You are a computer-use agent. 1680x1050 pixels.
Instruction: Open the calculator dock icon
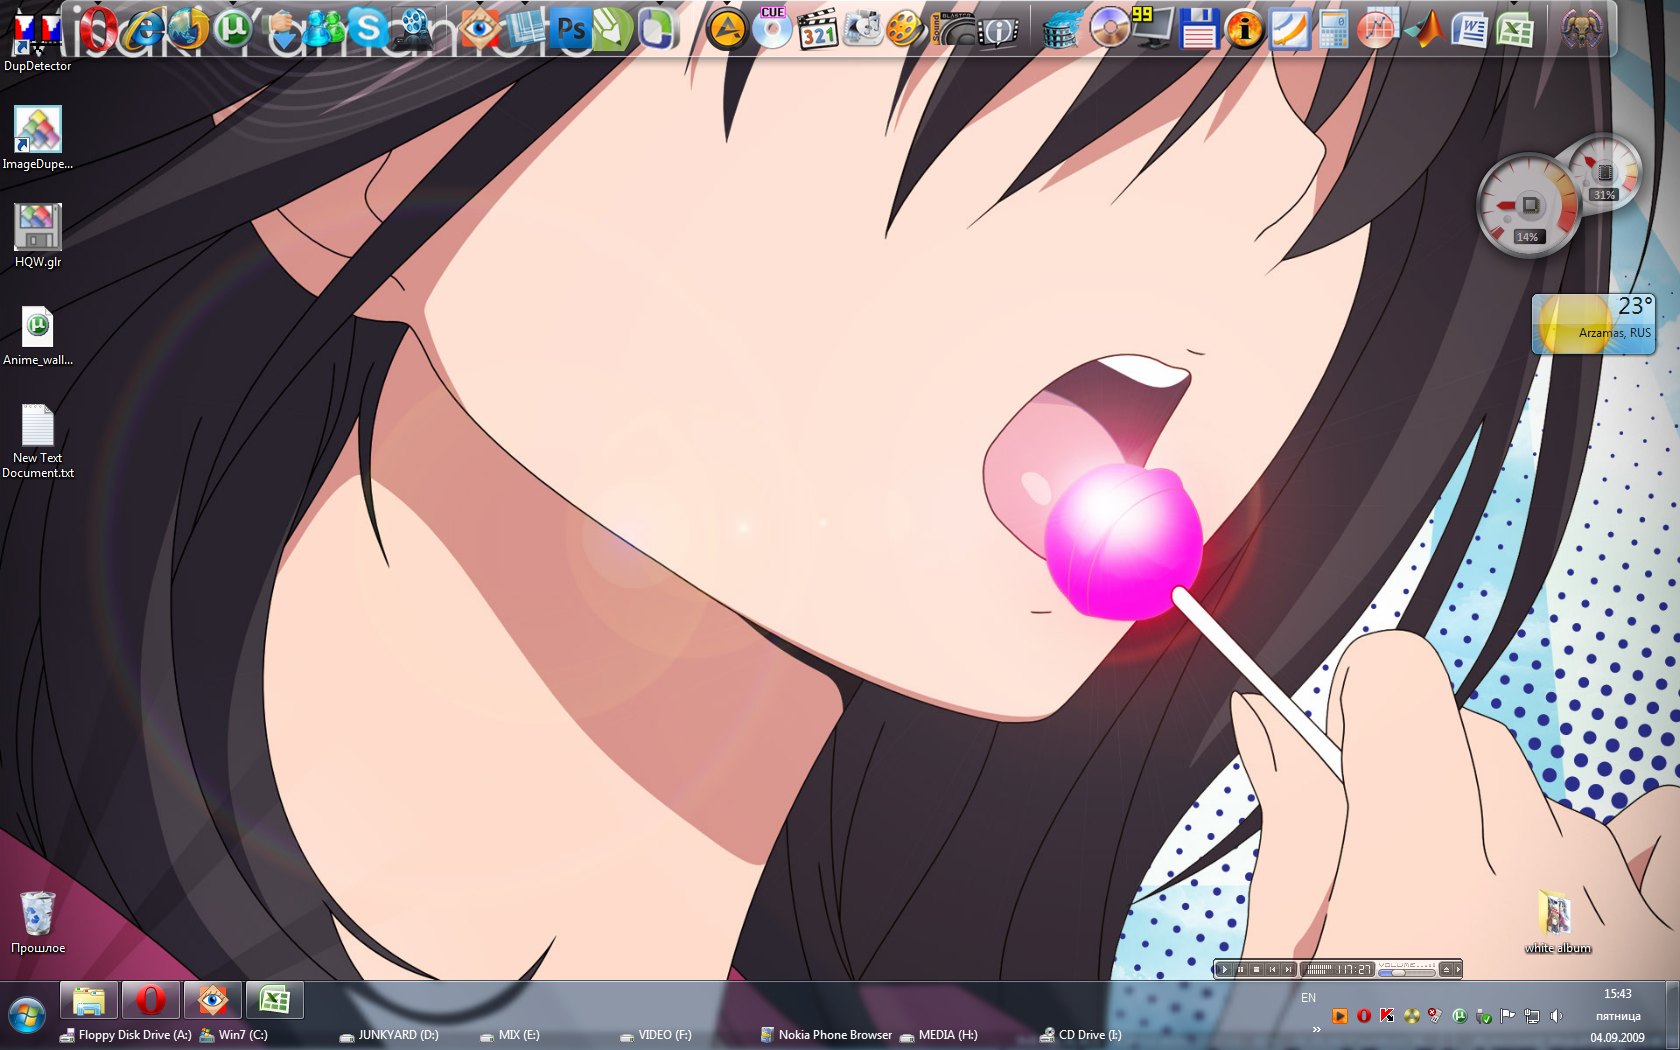(1333, 28)
